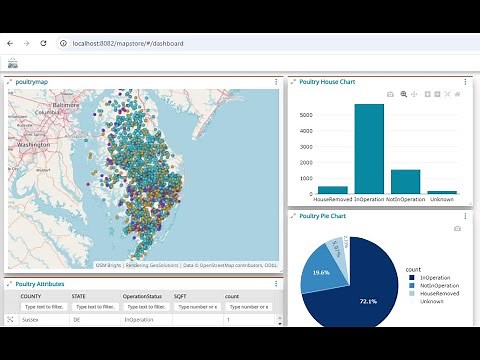Screen dimensions: 480x360
Task: Select the Sussex county cell
Action: (x=44, y=319)
